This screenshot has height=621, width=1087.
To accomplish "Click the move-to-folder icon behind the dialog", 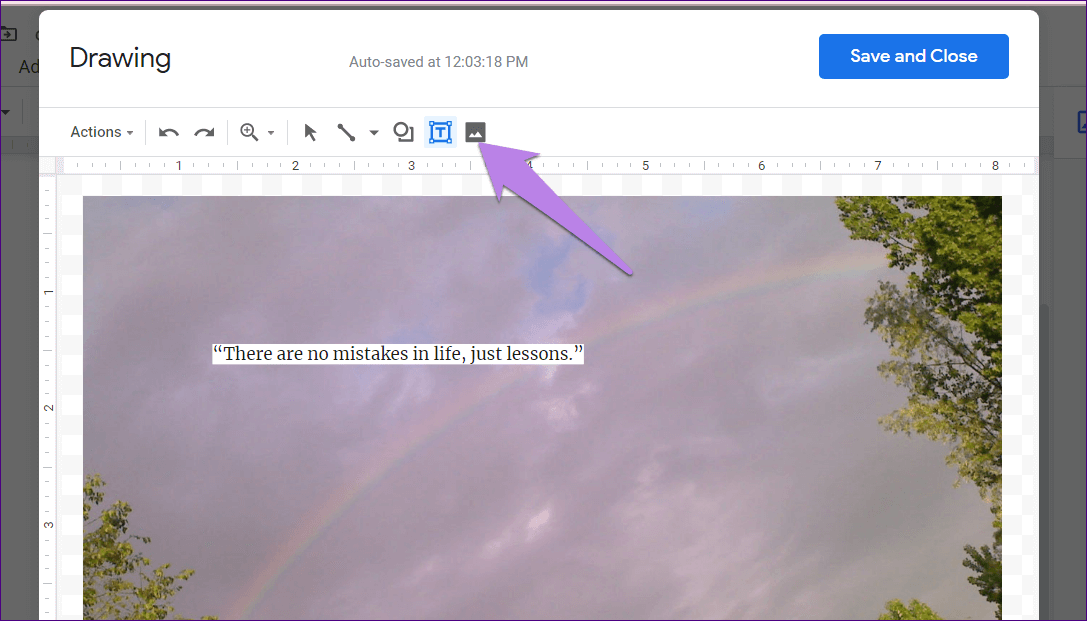I will (8, 34).
